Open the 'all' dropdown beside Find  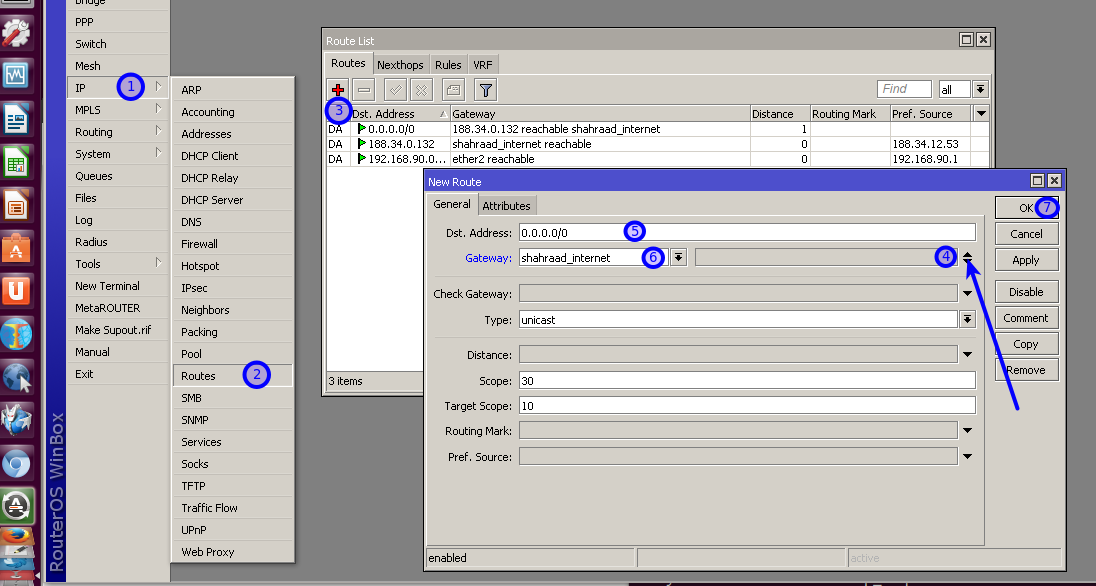pos(980,90)
